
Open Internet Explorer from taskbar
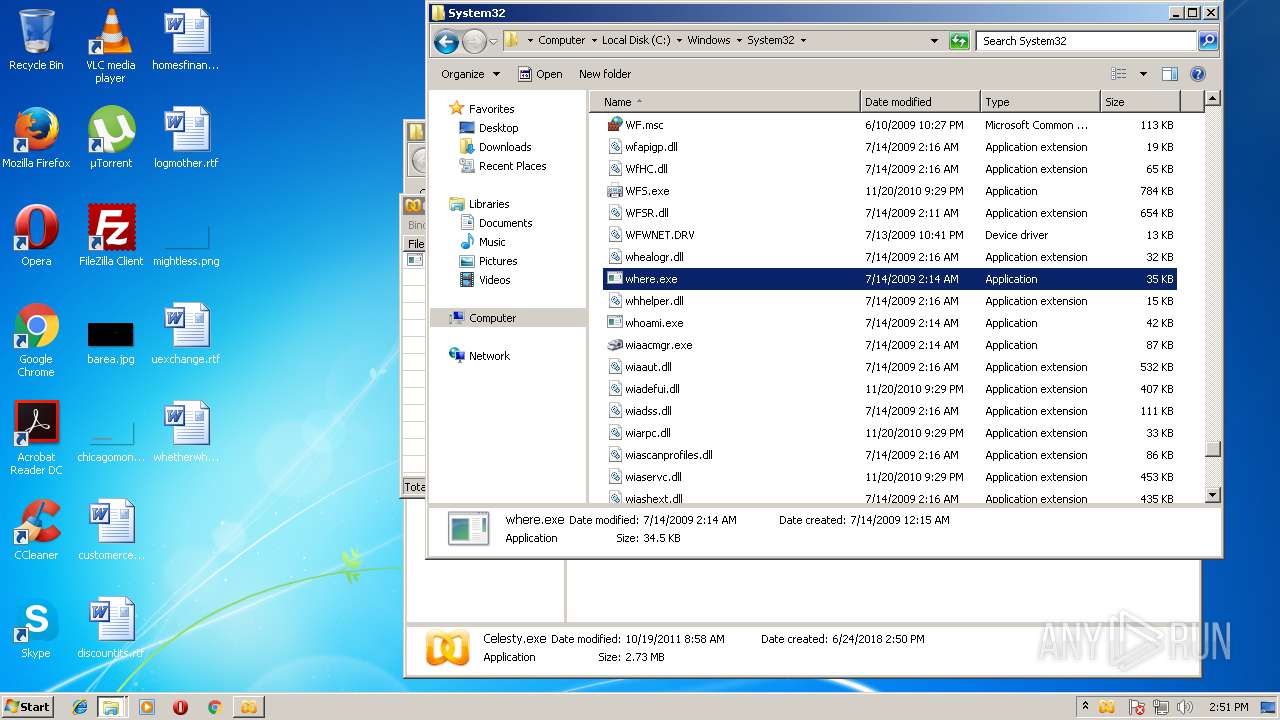point(80,707)
